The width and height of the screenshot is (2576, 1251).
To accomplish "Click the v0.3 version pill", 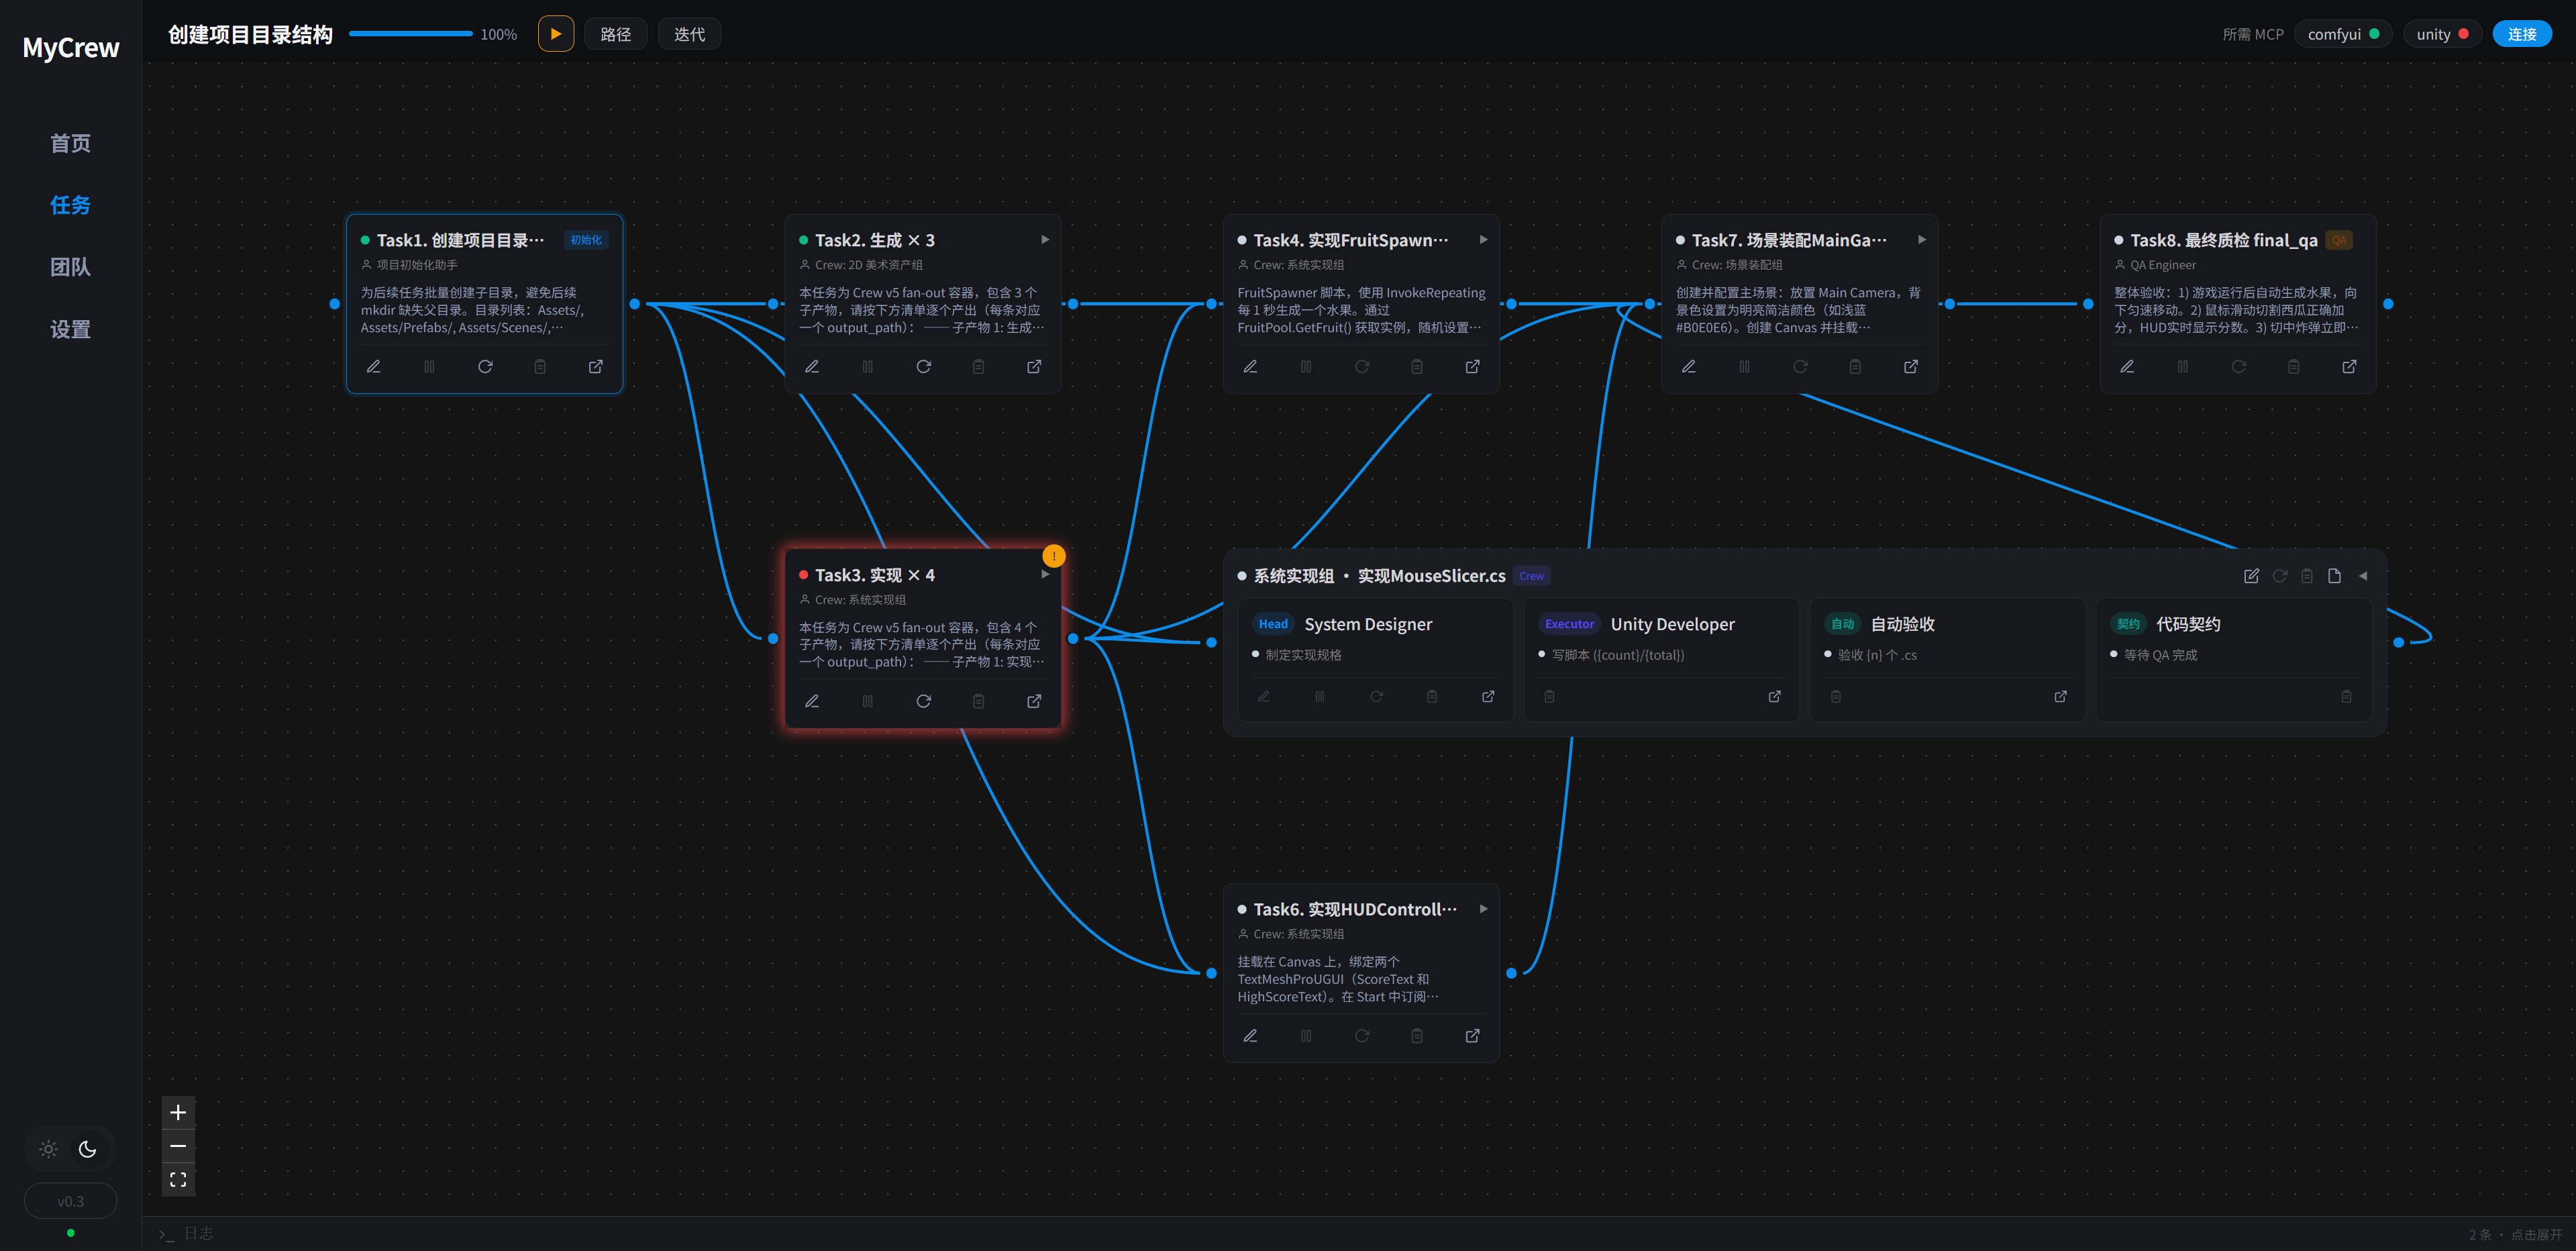I will click(x=70, y=1202).
